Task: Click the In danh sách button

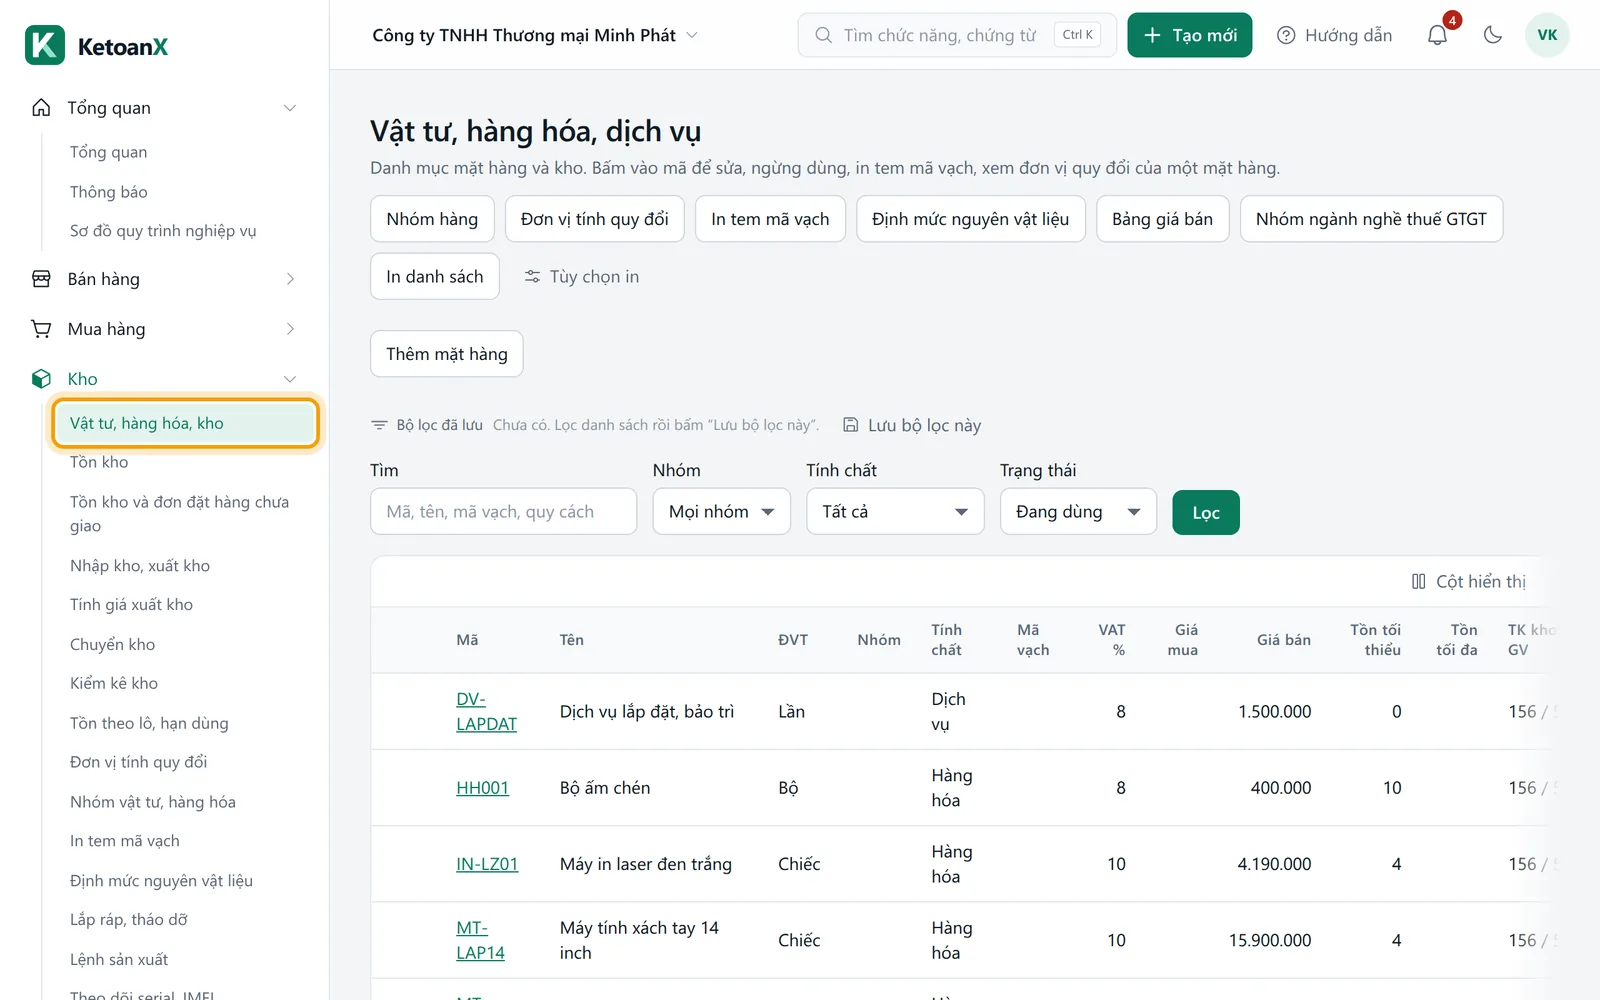Action: click(x=434, y=277)
